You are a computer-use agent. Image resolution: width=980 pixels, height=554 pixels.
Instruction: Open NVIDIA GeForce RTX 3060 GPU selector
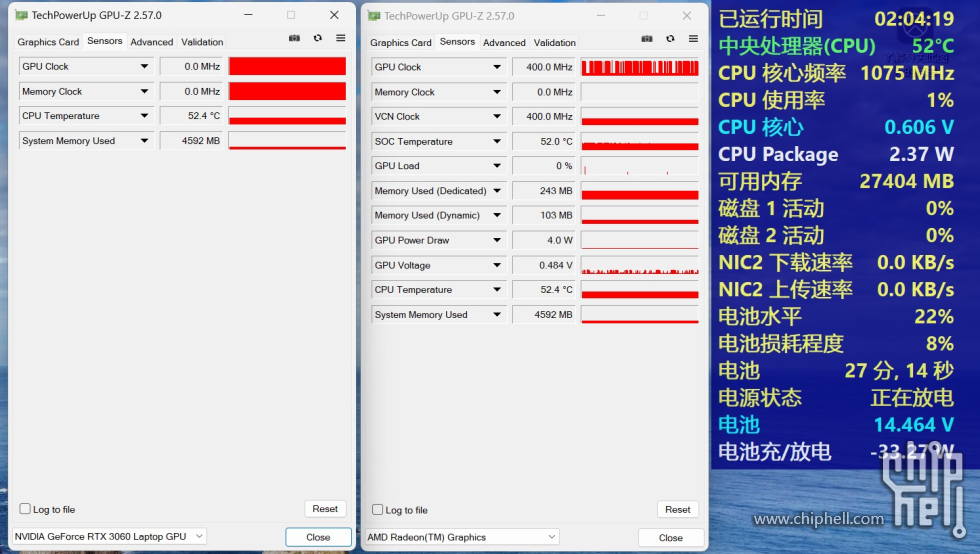[x=109, y=536]
